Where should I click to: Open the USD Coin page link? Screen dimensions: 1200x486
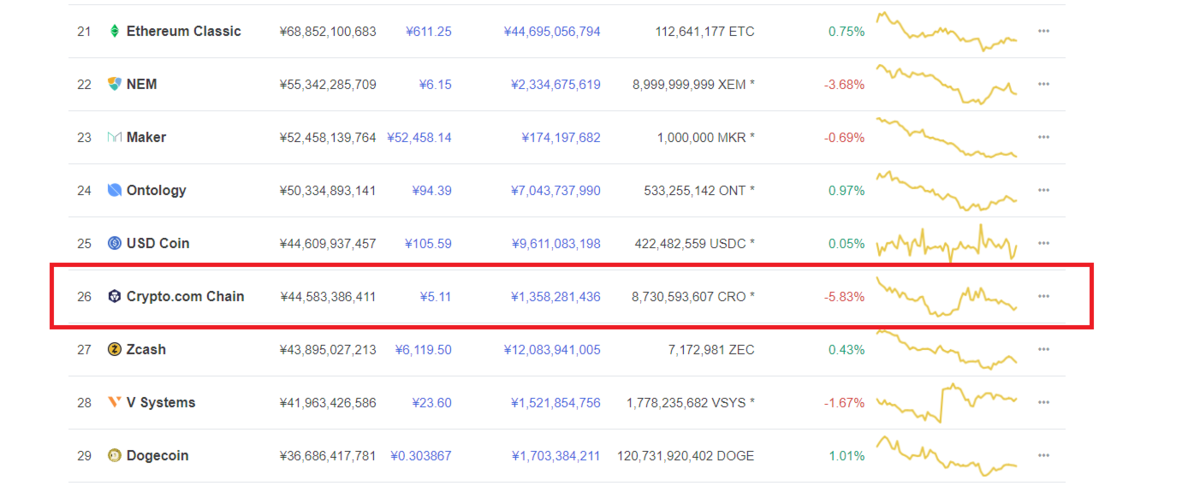pyautogui.click(x=158, y=243)
